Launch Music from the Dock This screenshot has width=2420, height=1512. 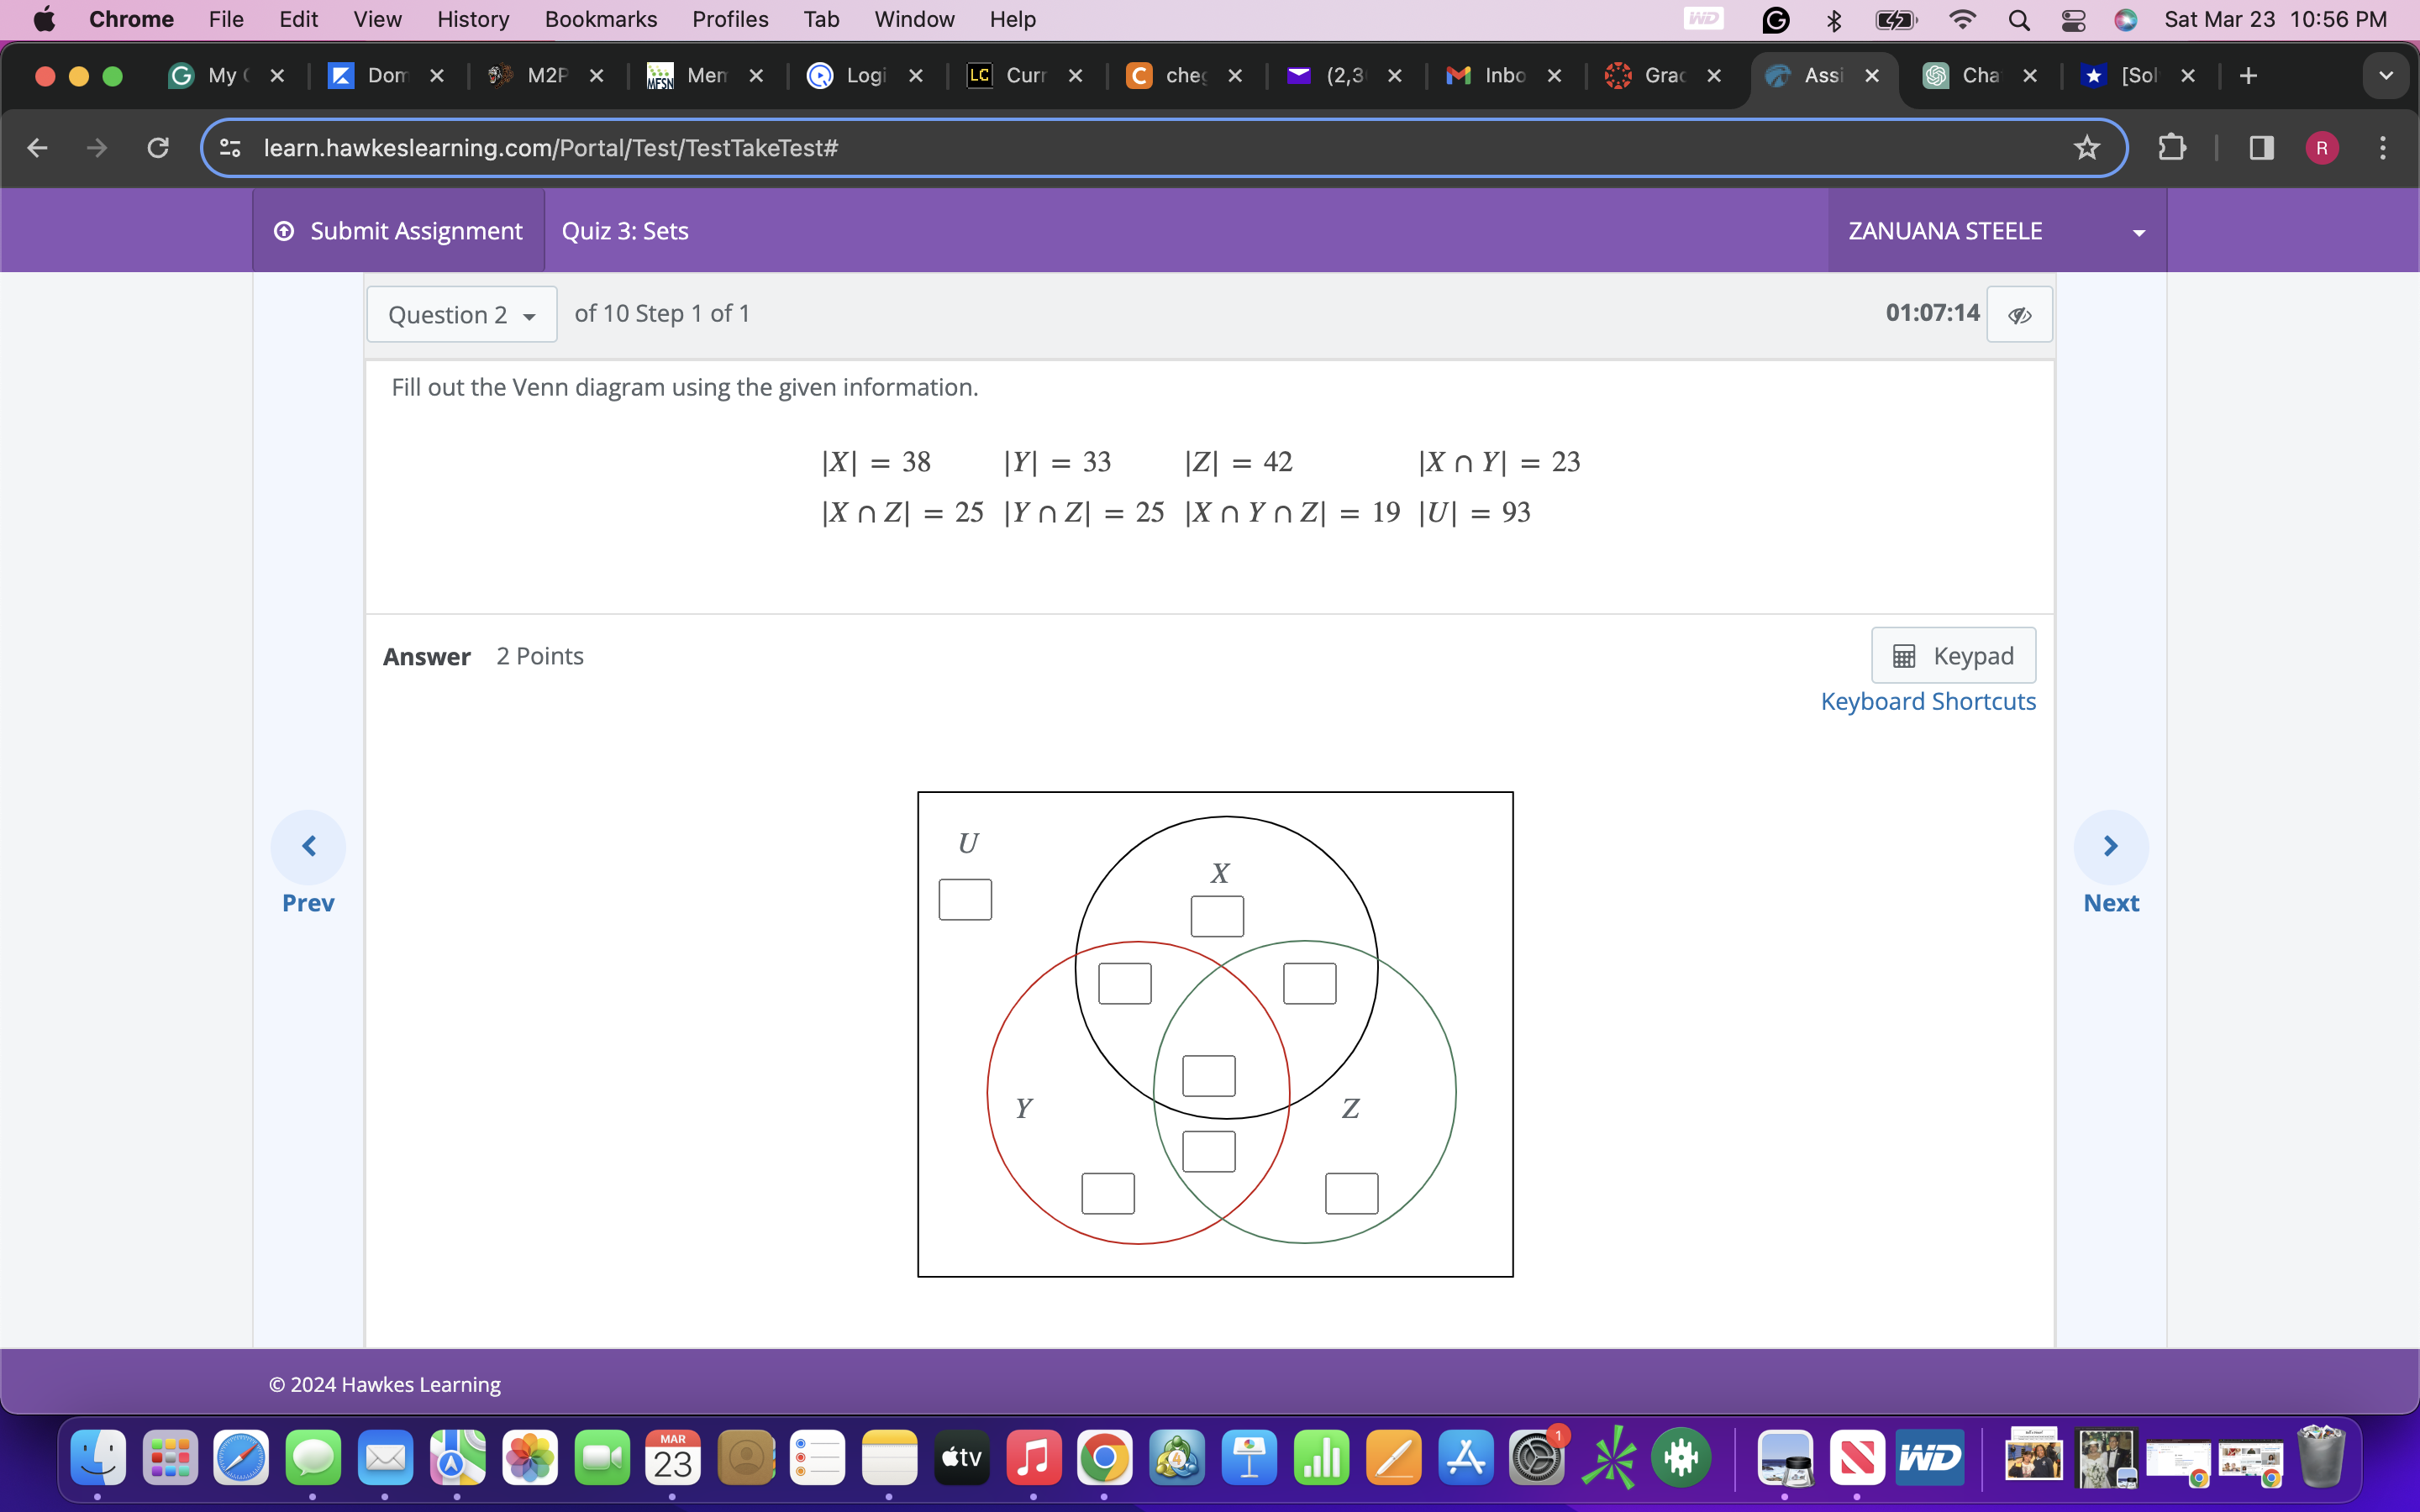coord(1034,1458)
